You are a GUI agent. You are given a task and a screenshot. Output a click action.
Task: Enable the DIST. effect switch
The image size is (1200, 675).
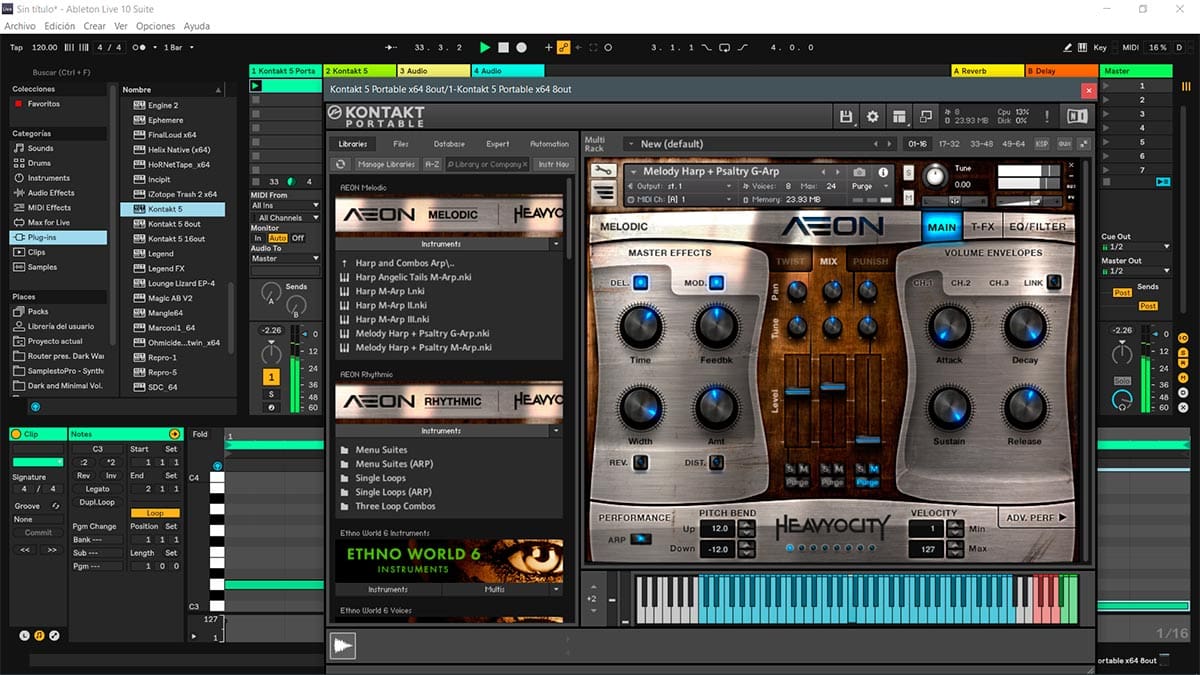tap(716, 463)
